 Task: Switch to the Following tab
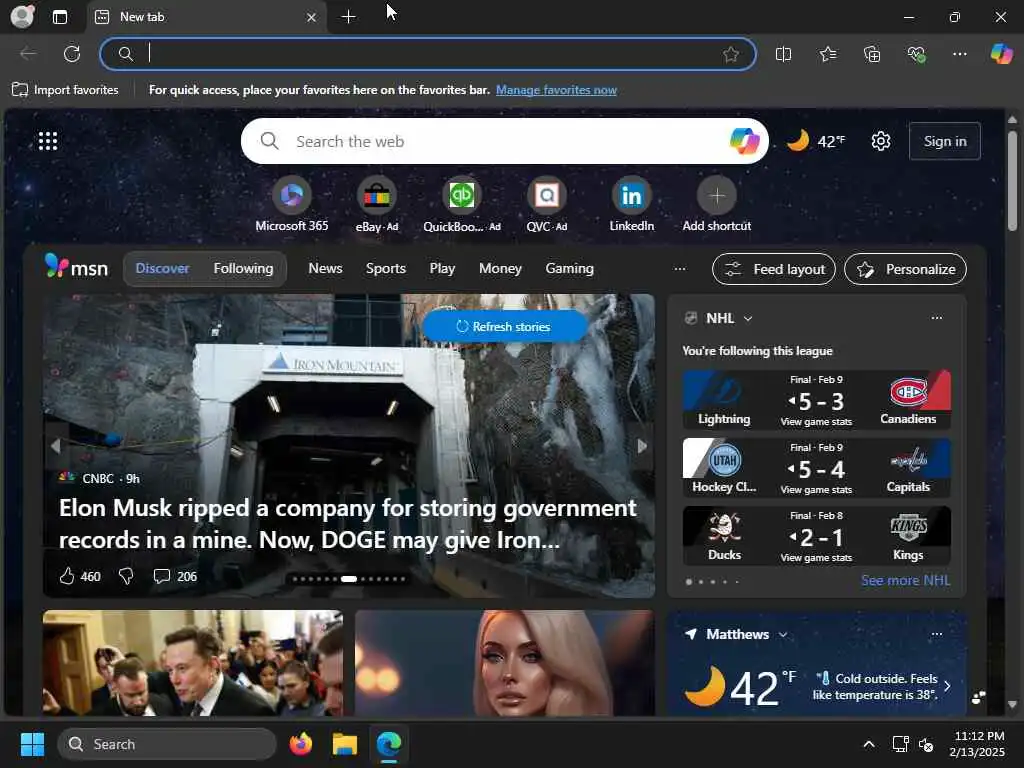243,268
